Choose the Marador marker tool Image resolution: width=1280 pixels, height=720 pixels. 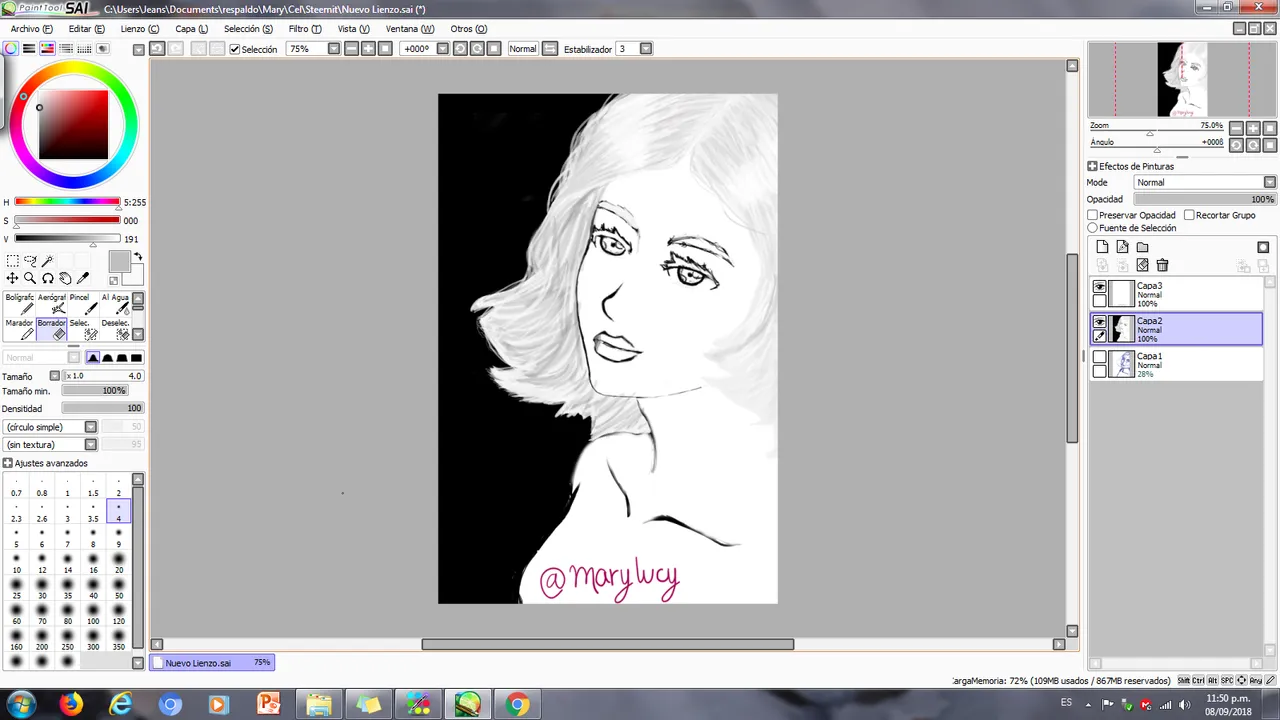click(20, 329)
